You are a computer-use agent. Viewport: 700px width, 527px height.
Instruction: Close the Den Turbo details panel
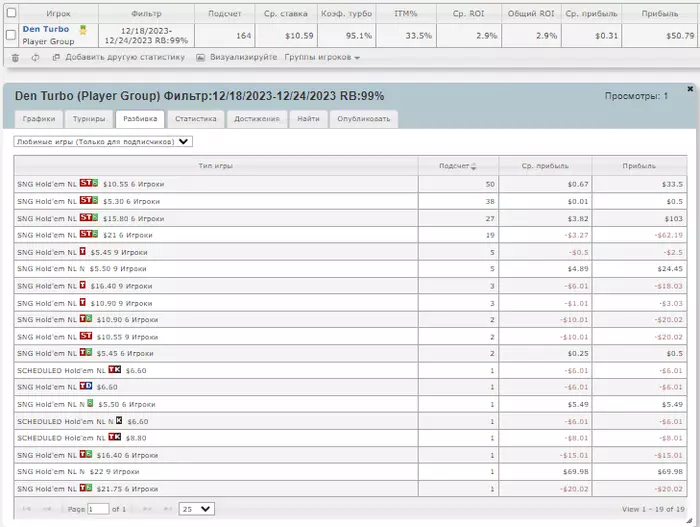690,89
